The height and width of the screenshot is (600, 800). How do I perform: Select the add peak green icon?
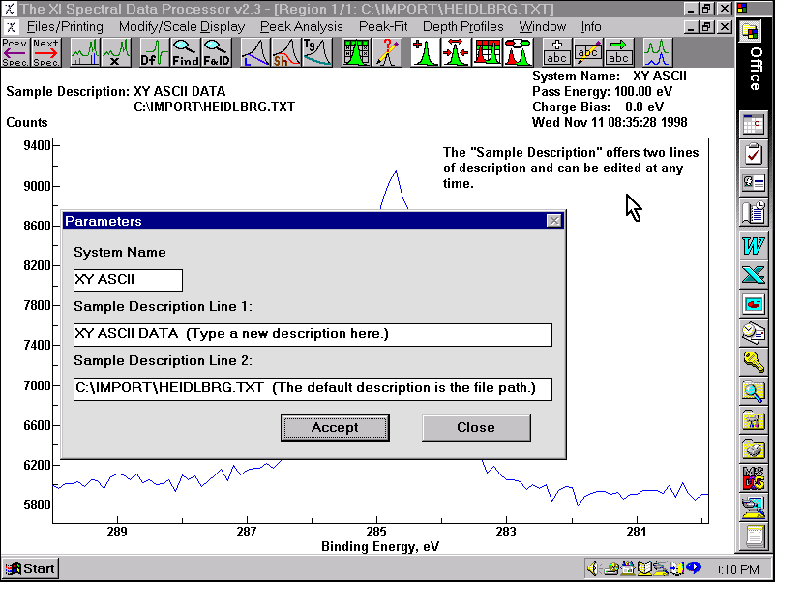click(426, 51)
